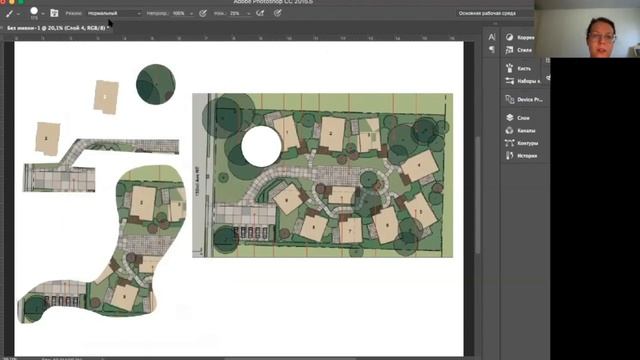Open the Контуры paths panel
640x360 pixels.
tap(522, 143)
